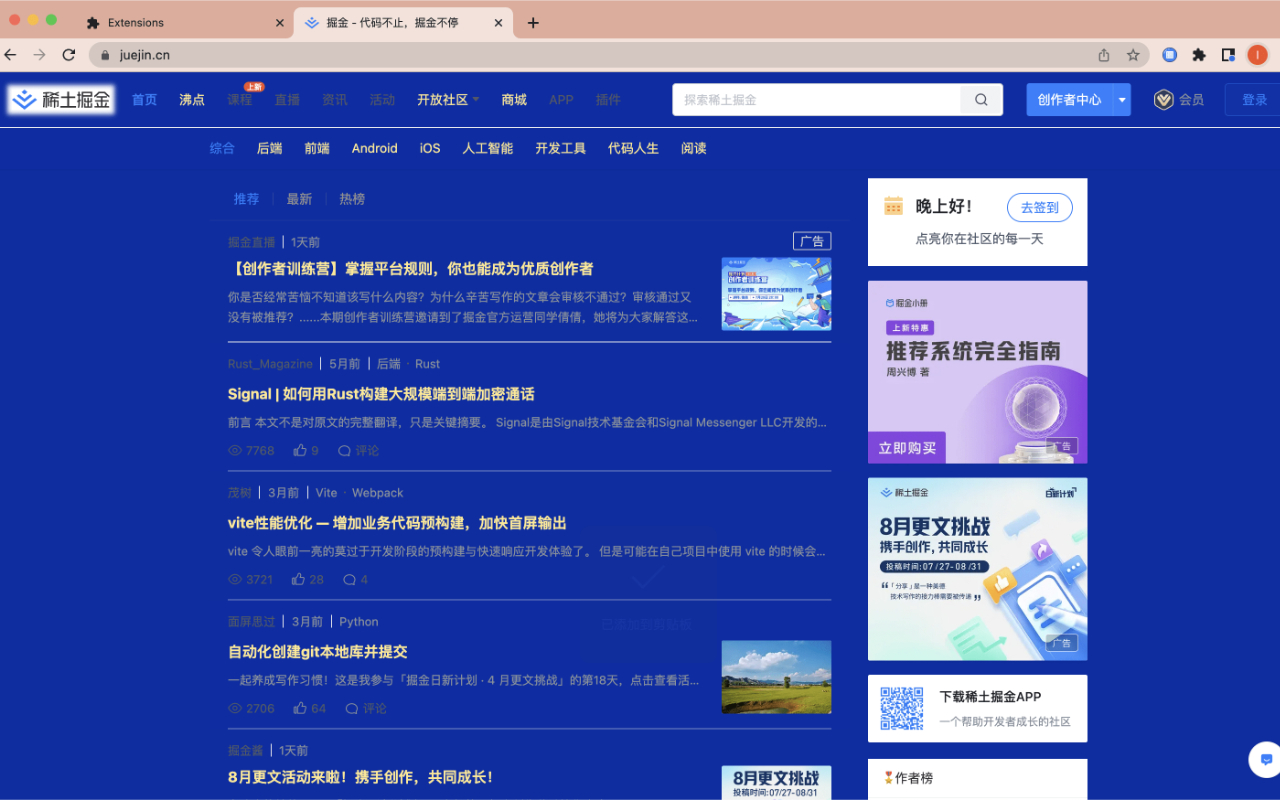This screenshot has width=1280, height=800.
Task: Open the 直播 nav item
Action: click(x=288, y=100)
